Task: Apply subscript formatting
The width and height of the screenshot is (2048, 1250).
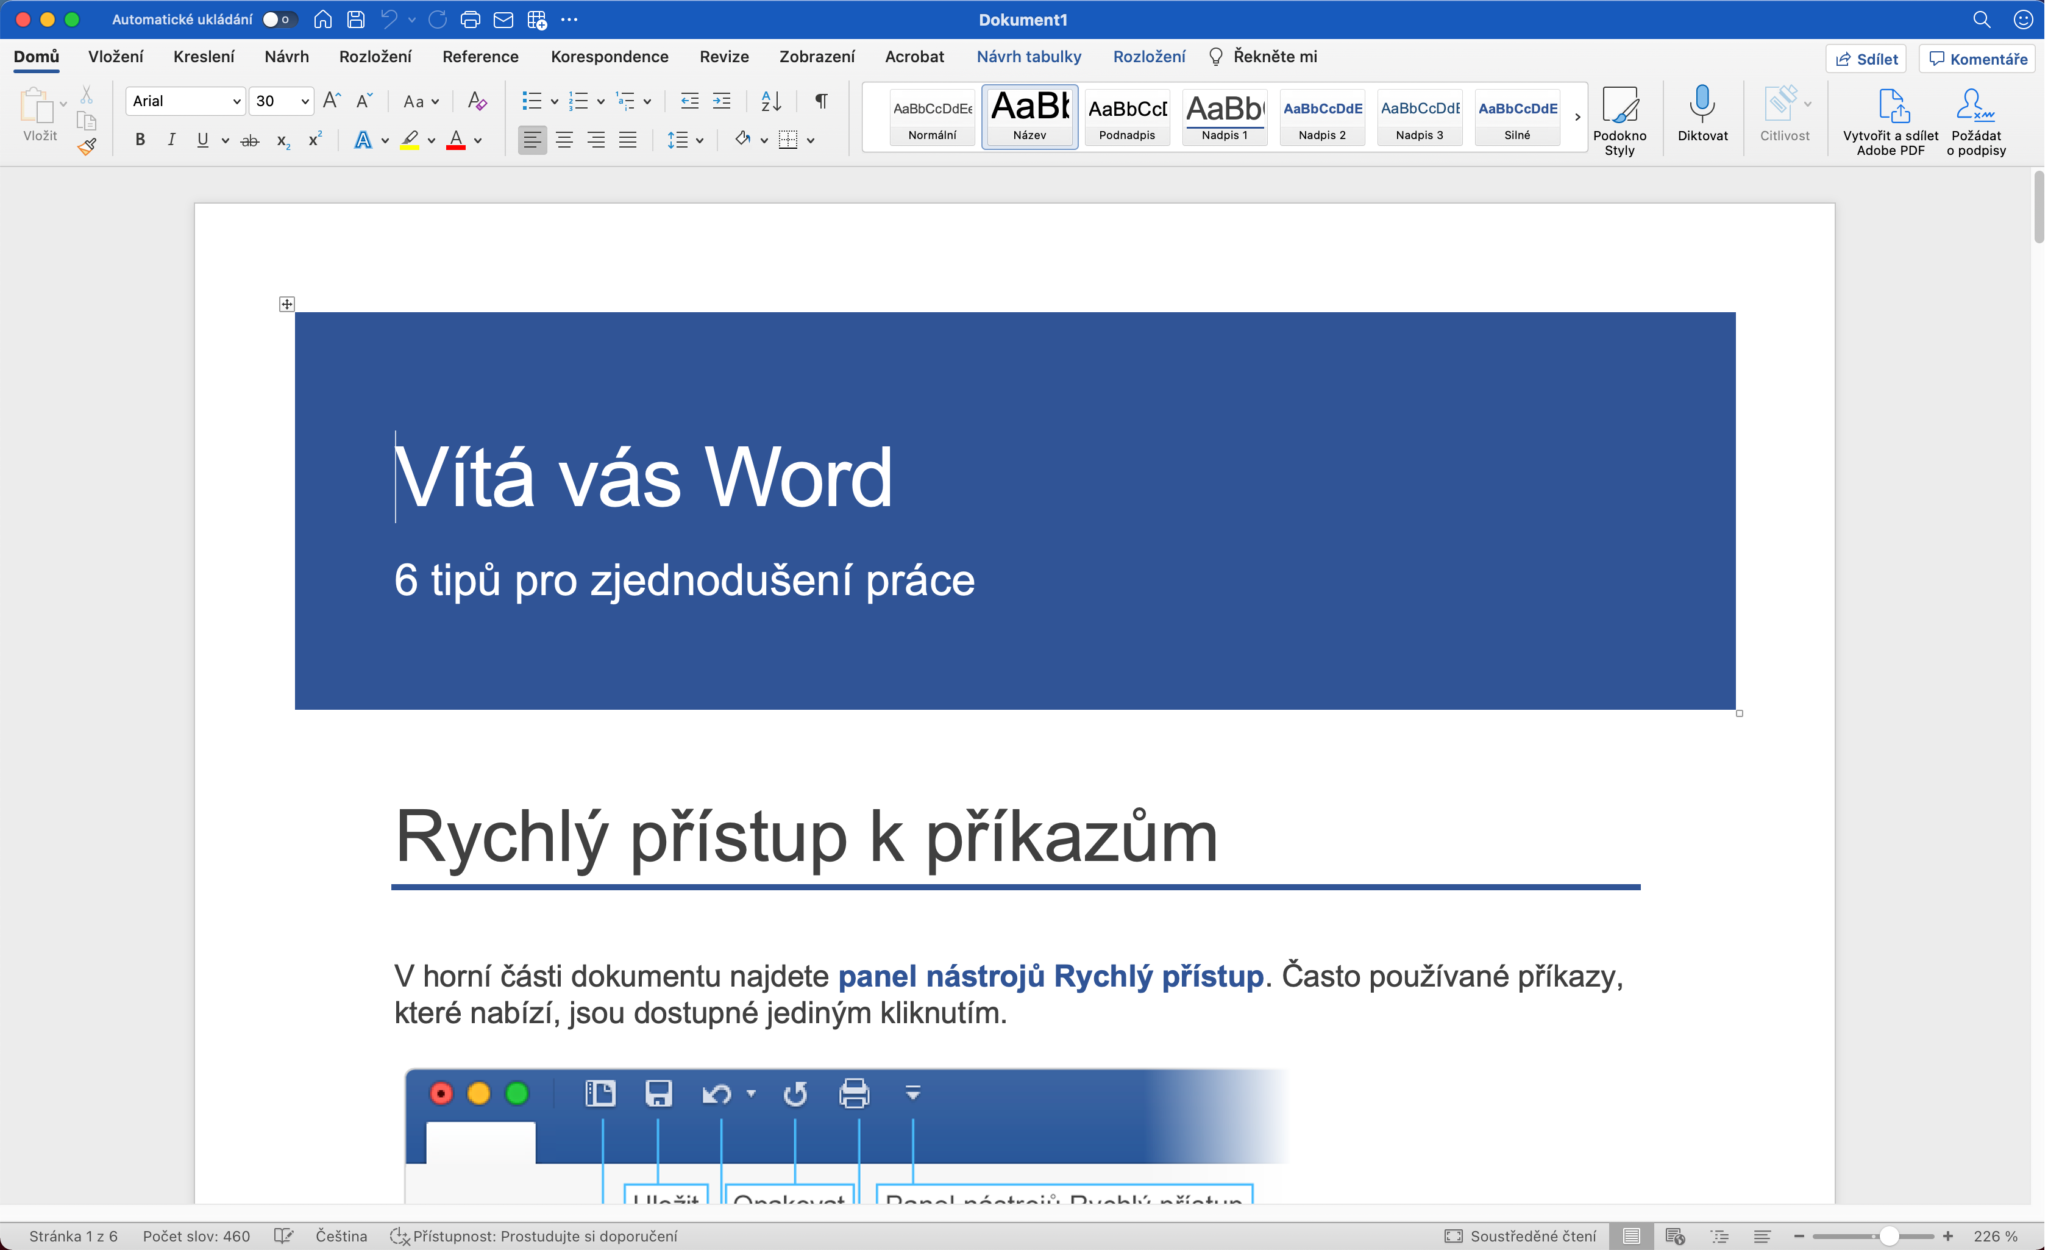Action: point(282,141)
